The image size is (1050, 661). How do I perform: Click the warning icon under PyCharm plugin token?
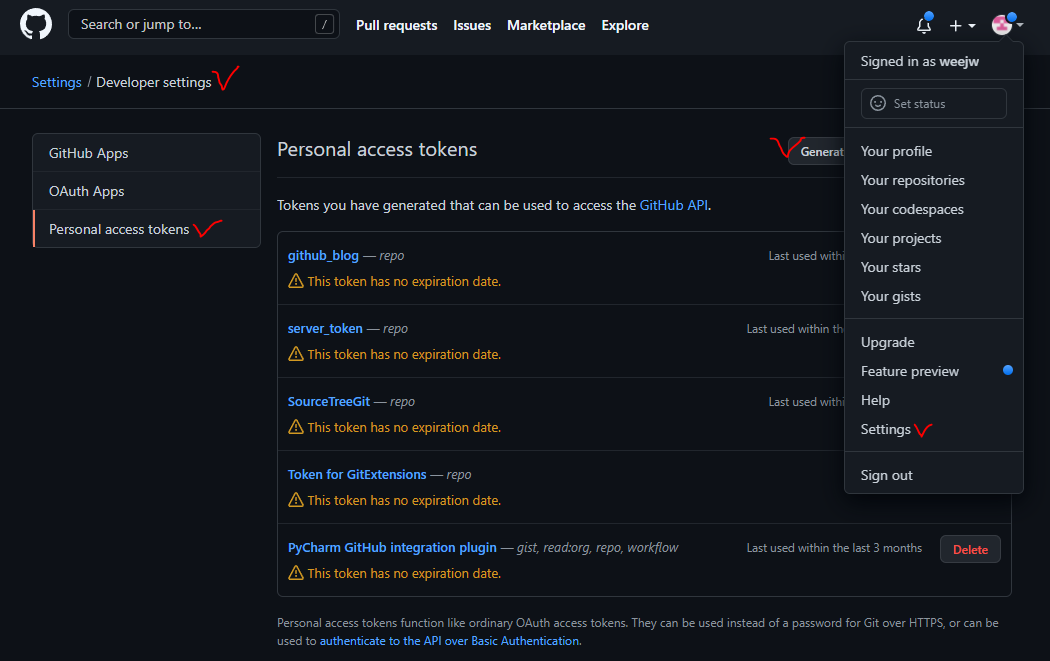point(295,573)
